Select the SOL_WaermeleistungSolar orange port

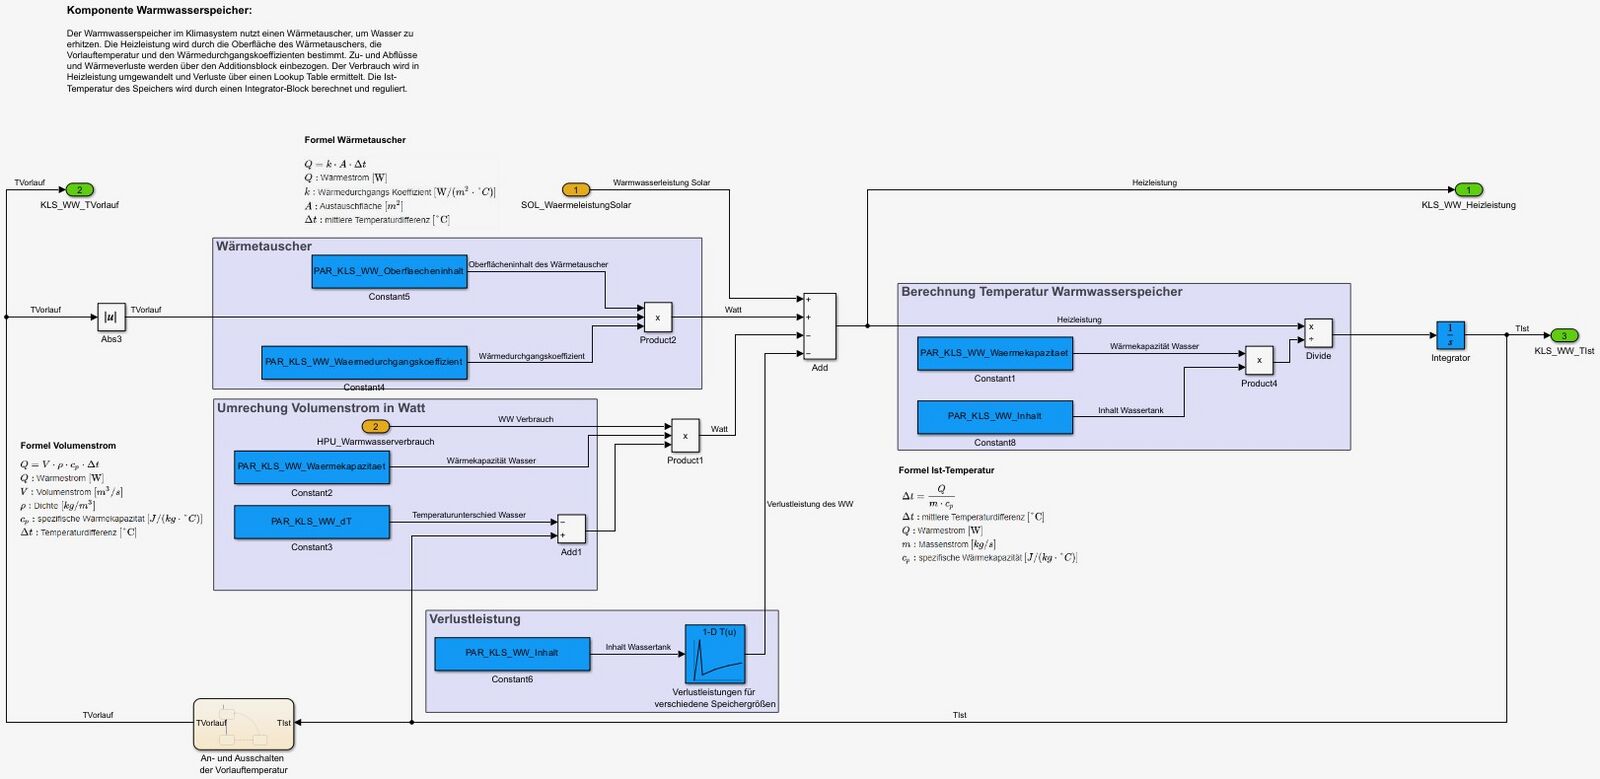tap(576, 190)
